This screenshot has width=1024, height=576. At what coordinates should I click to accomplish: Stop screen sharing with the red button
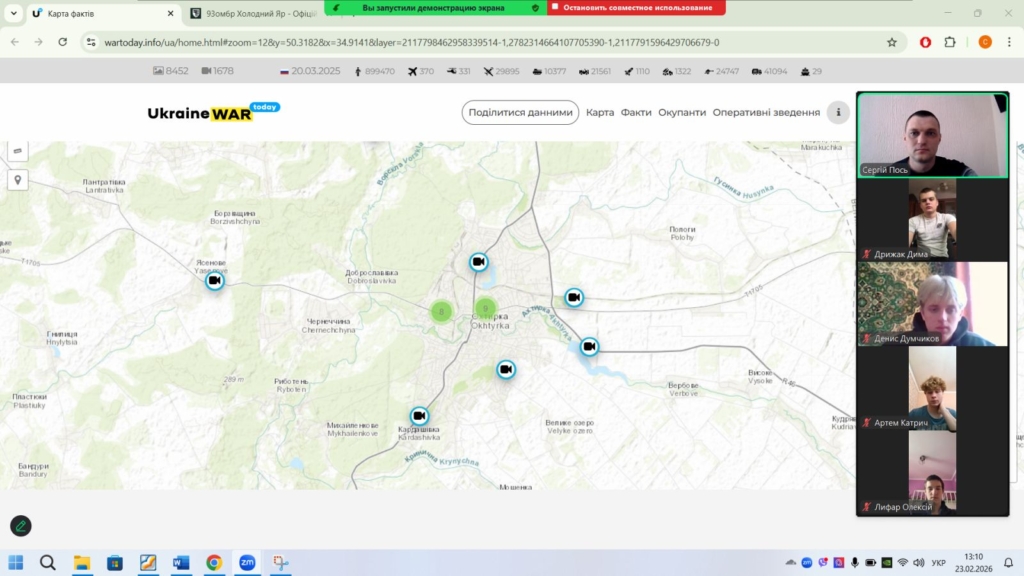(x=636, y=7)
